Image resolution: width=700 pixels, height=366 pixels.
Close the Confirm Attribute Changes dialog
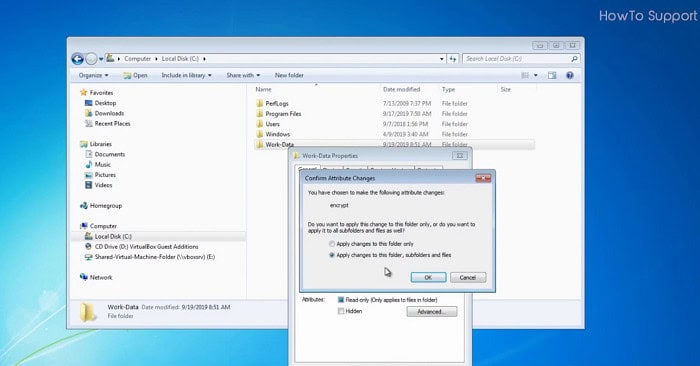click(x=483, y=179)
